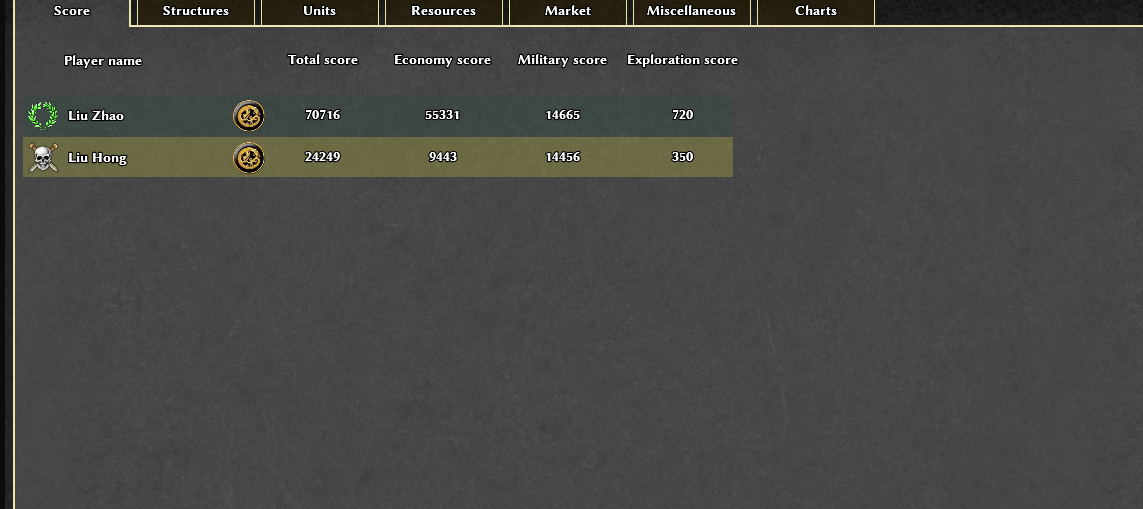Click the civilization emblem in Liu Hong's row
Viewport: 1143px width, 509px height.
[249, 158]
